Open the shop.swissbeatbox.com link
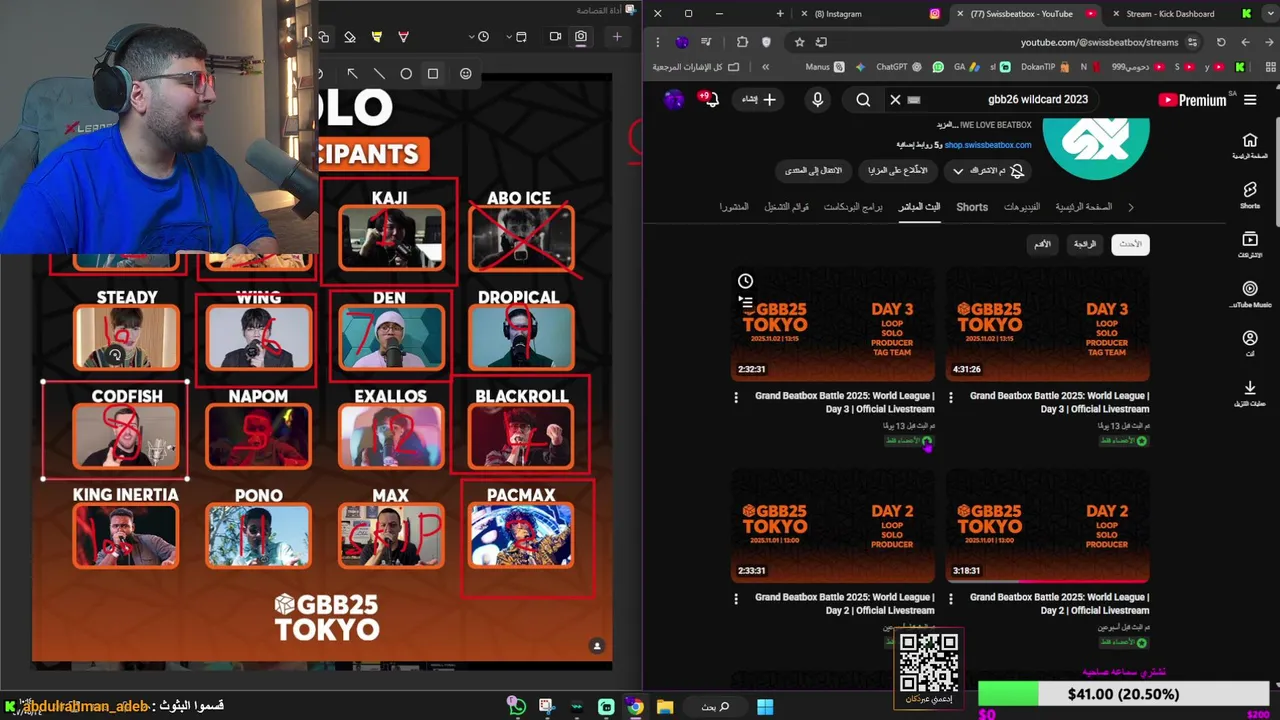The height and width of the screenshot is (720, 1280). pos(988,145)
